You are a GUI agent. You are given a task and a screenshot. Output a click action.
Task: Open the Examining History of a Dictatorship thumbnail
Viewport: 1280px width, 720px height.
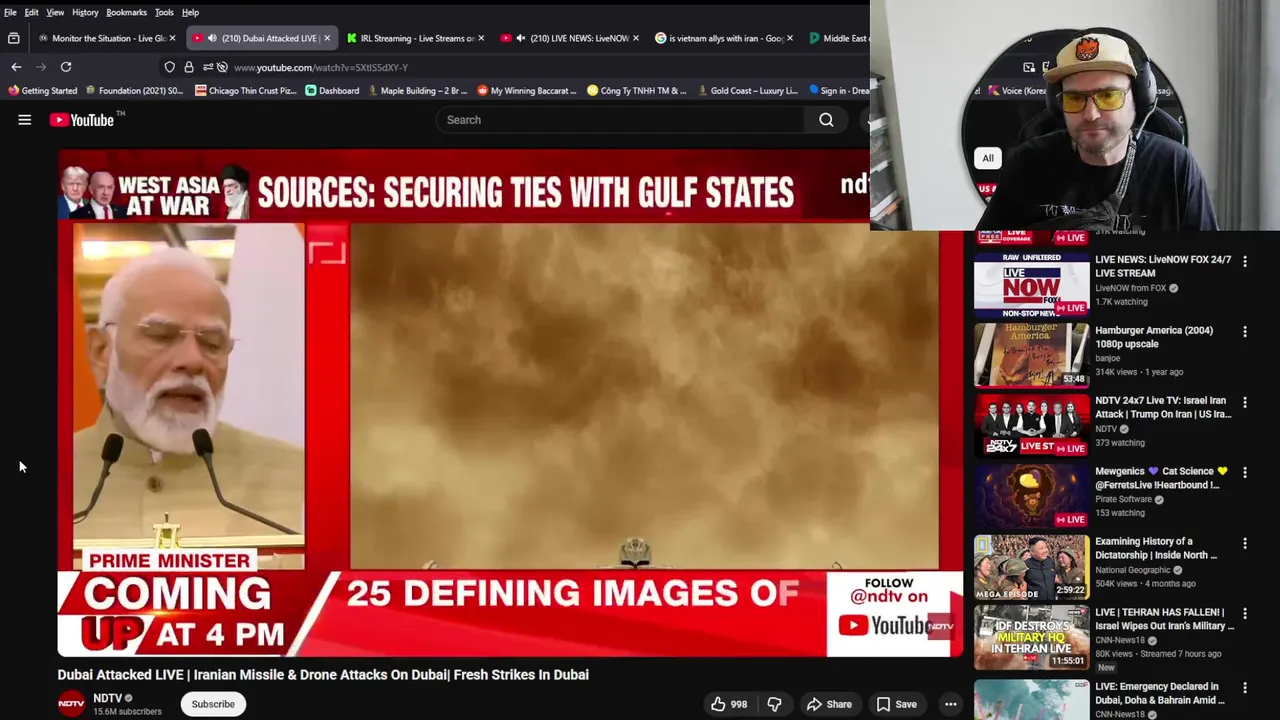pyautogui.click(x=1032, y=567)
